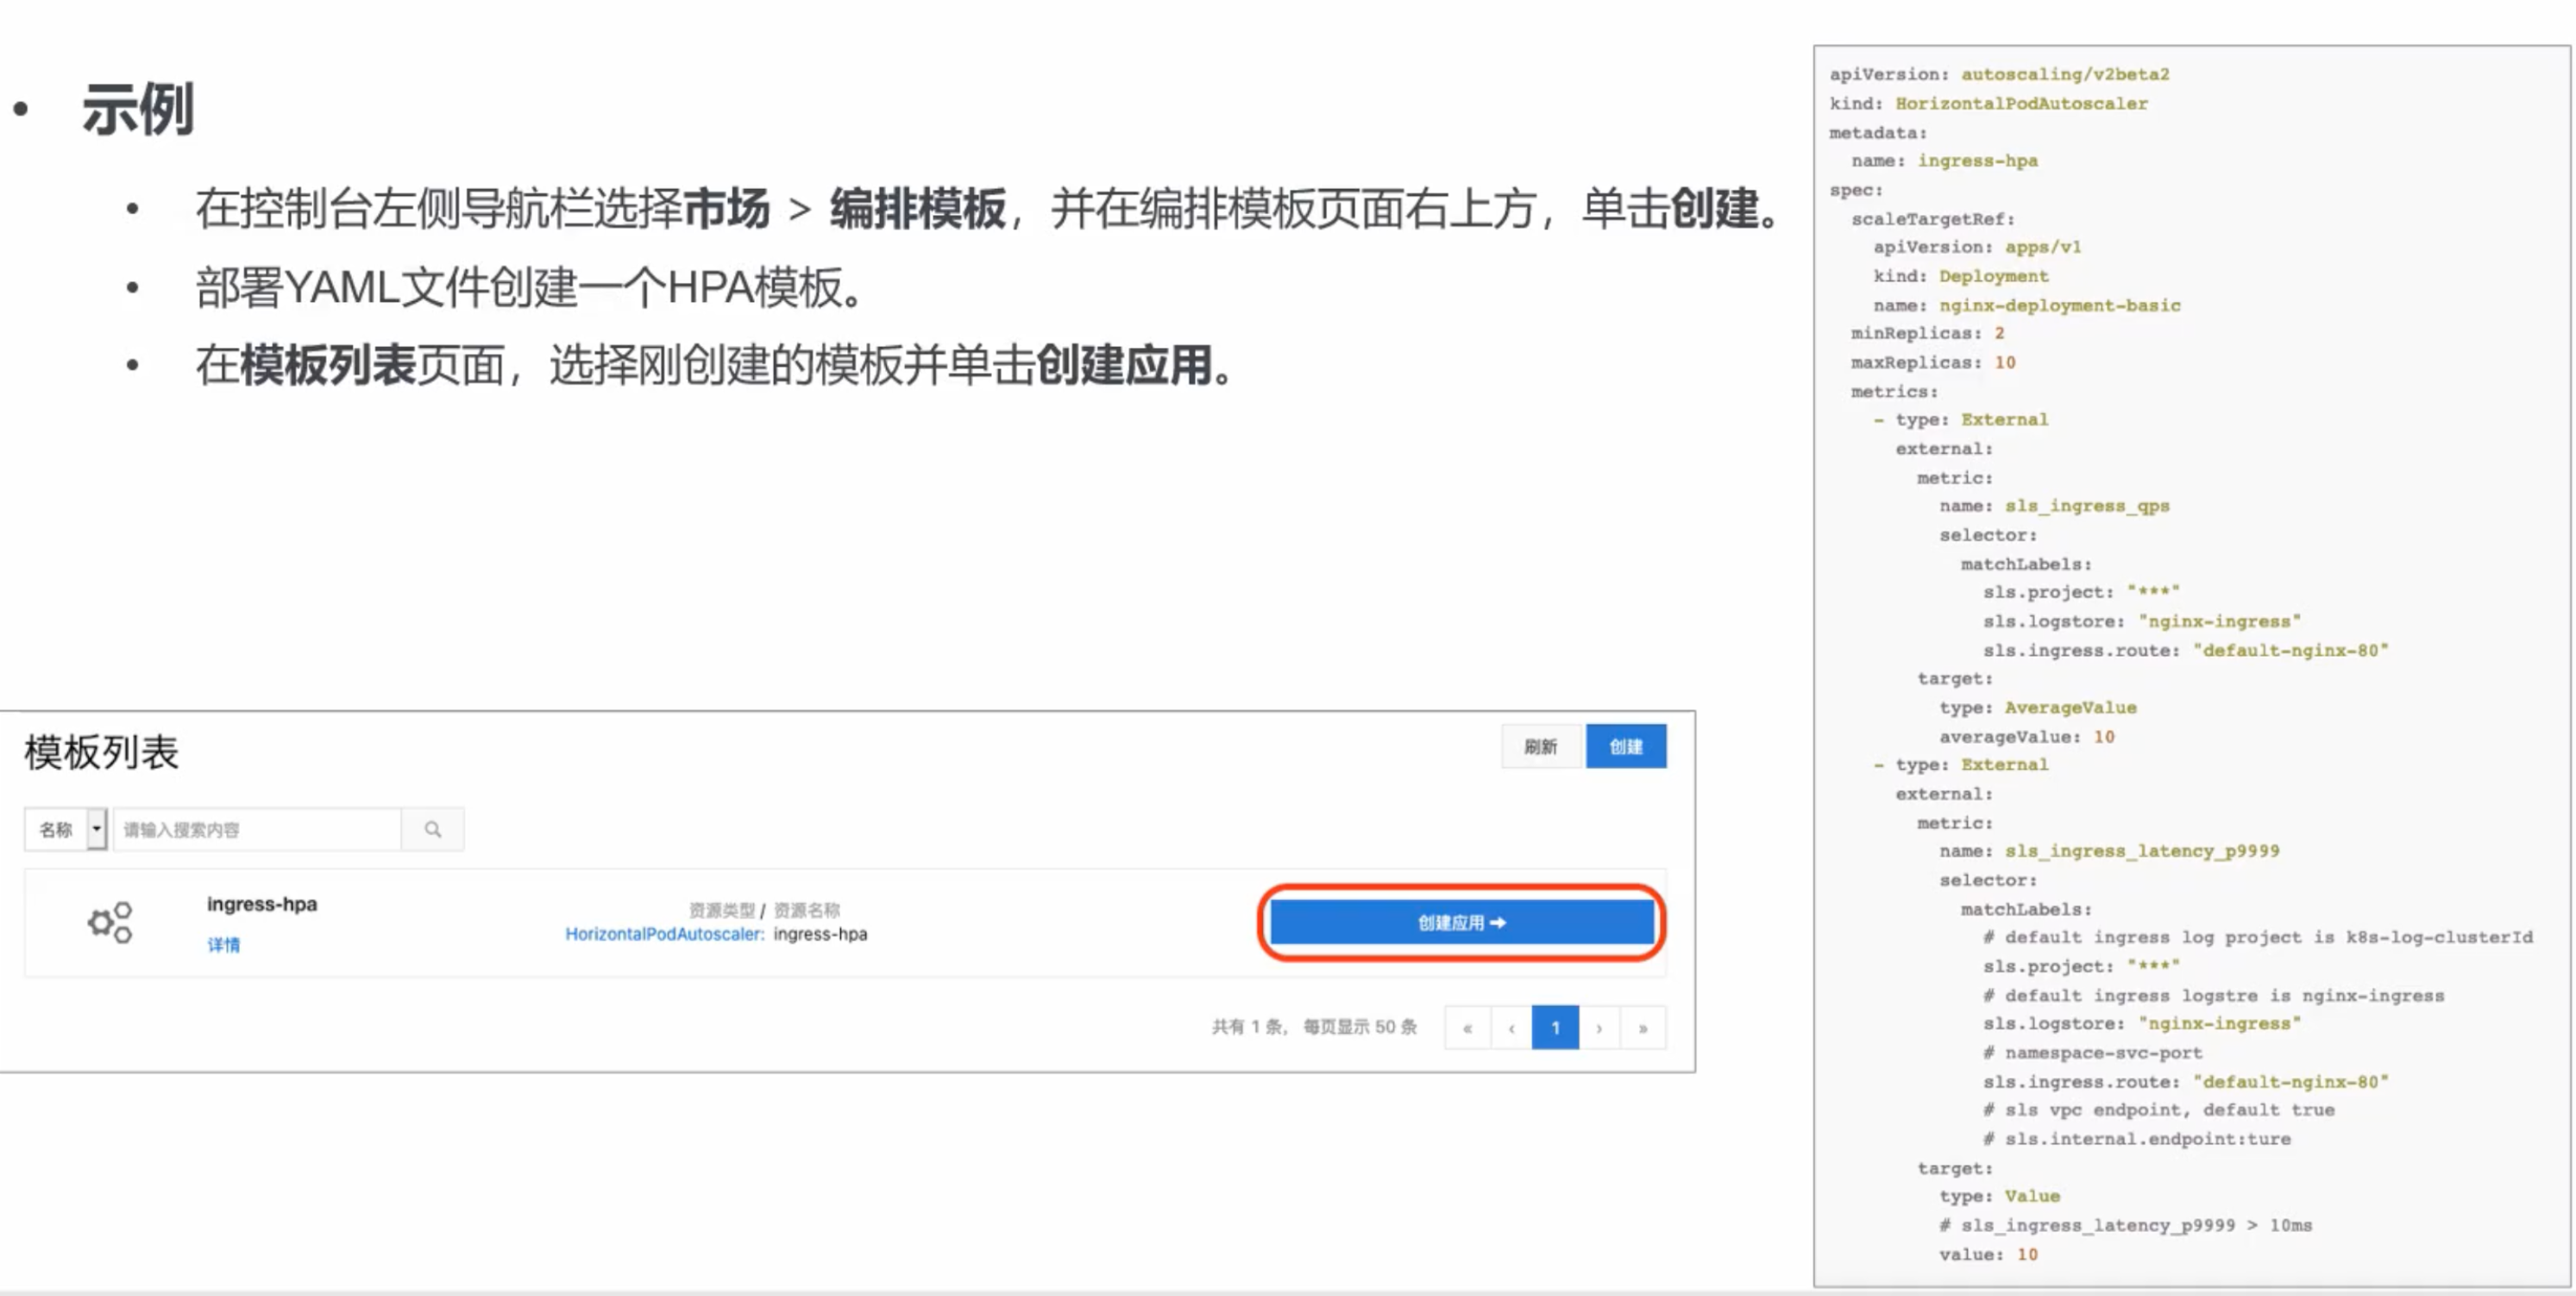Go to next page with › arrow
Image resolution: width=2576 pixels, height=1296 pixels.
(x=1599, y=1028)
